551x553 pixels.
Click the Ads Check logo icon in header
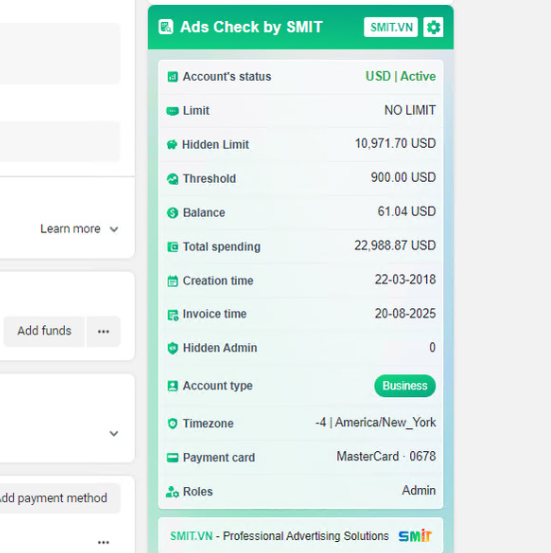pos(166,27)
